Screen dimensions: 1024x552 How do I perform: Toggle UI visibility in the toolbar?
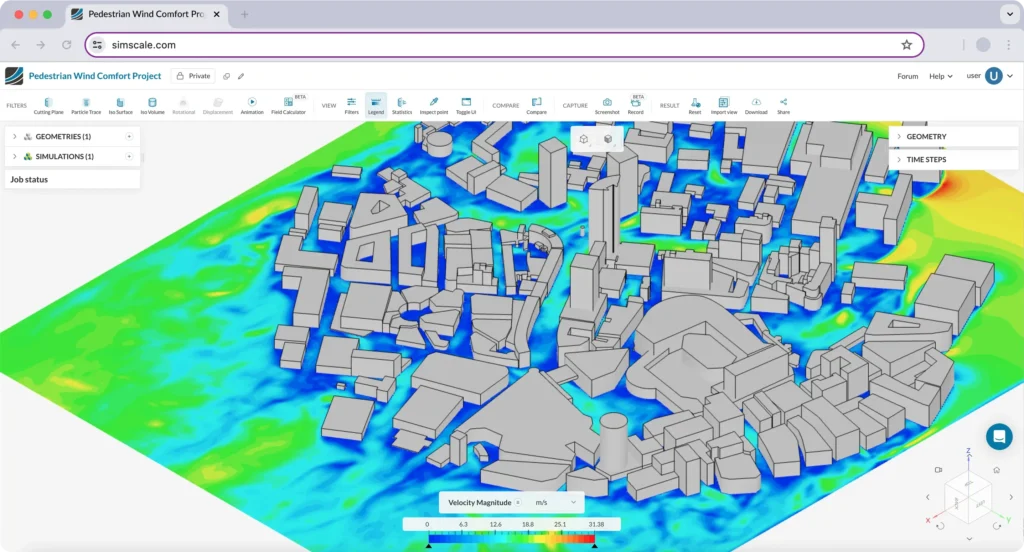466,105
